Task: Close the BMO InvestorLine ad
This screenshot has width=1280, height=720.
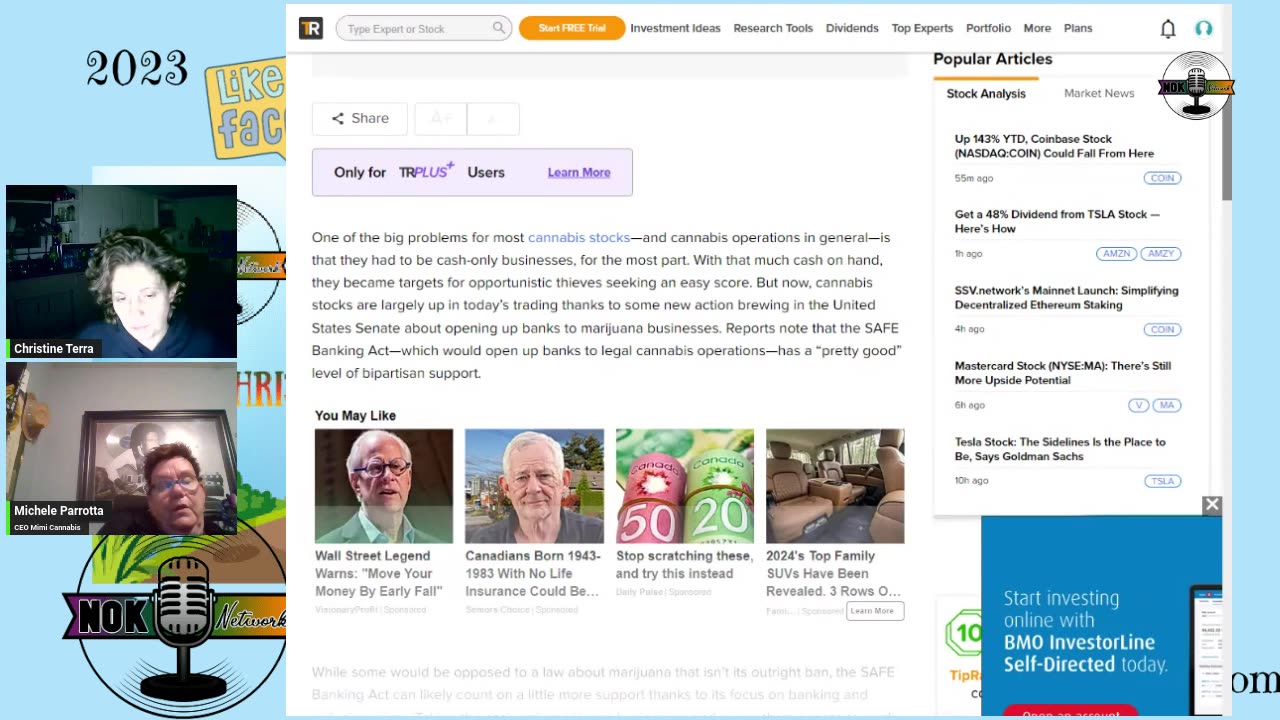Action: pyautogui.click(x=1212, y=505)
